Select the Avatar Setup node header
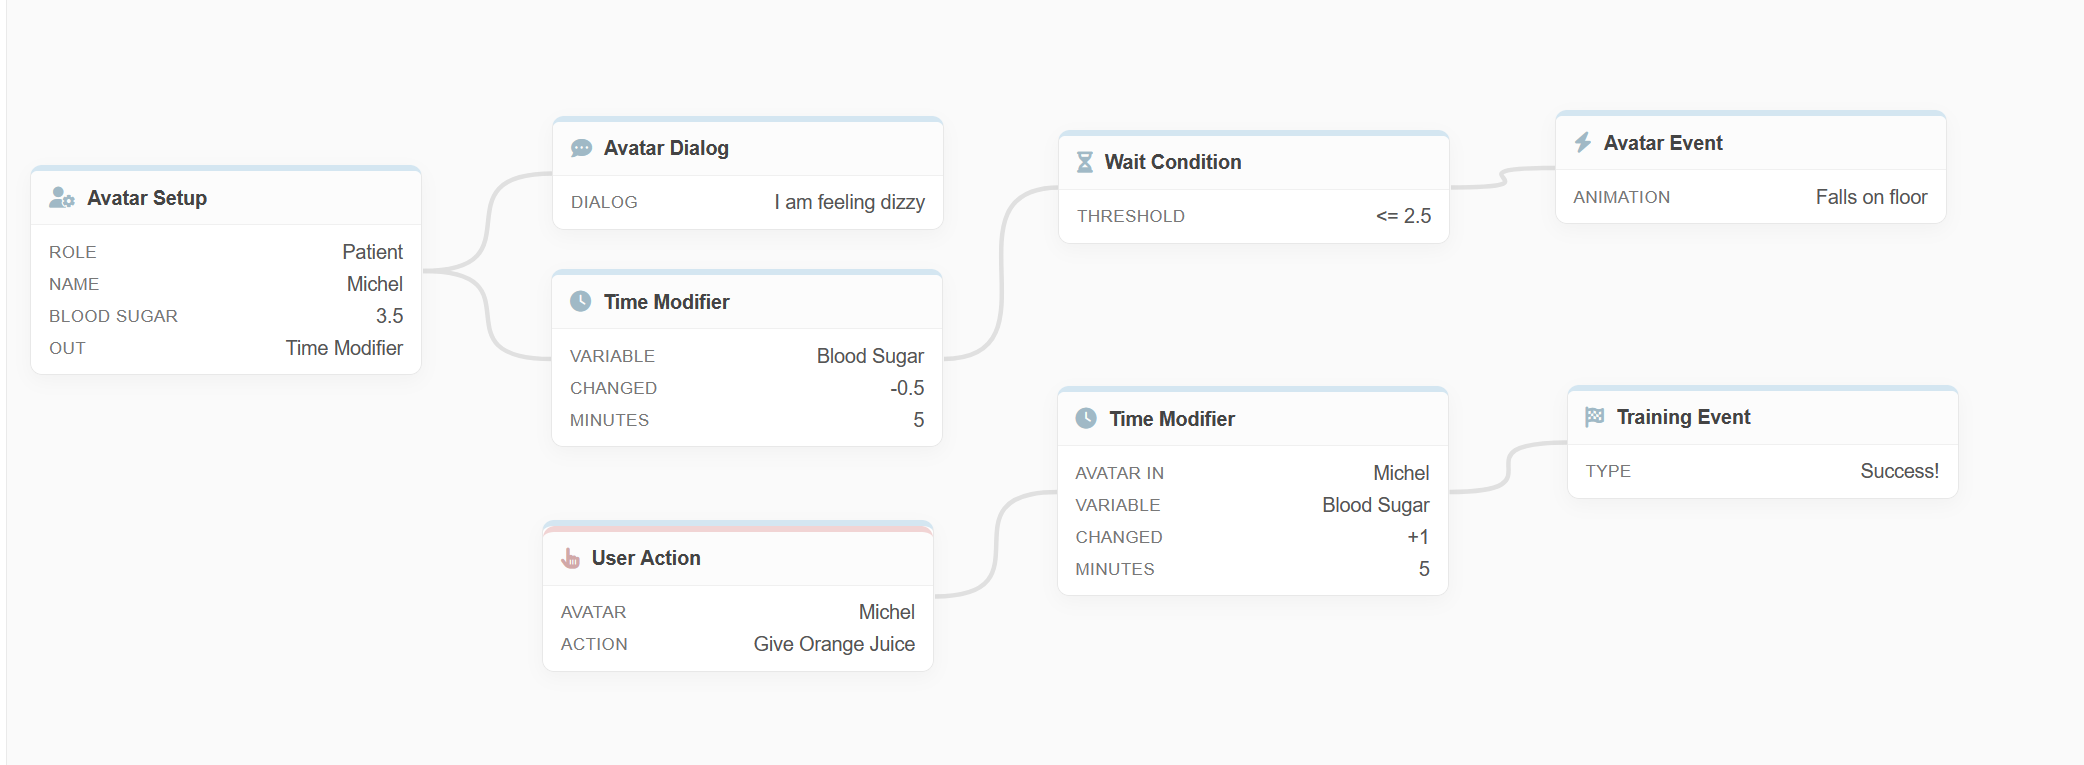This screenshot has height=765, width=2084. [147, 198]
